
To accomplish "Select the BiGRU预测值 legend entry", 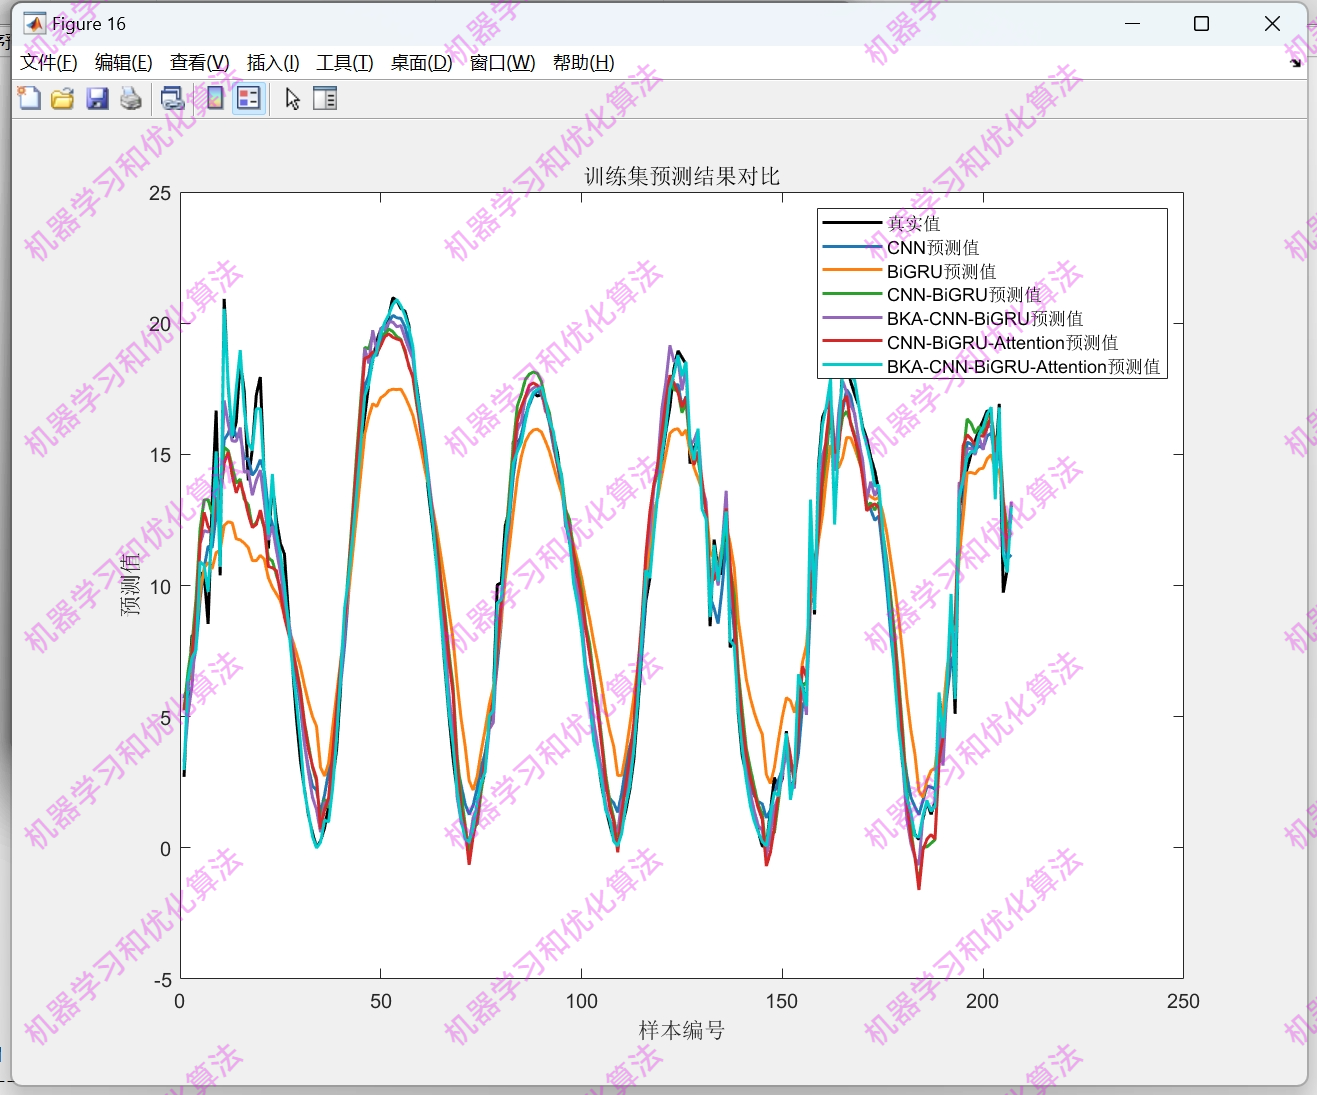I will 941,271.
